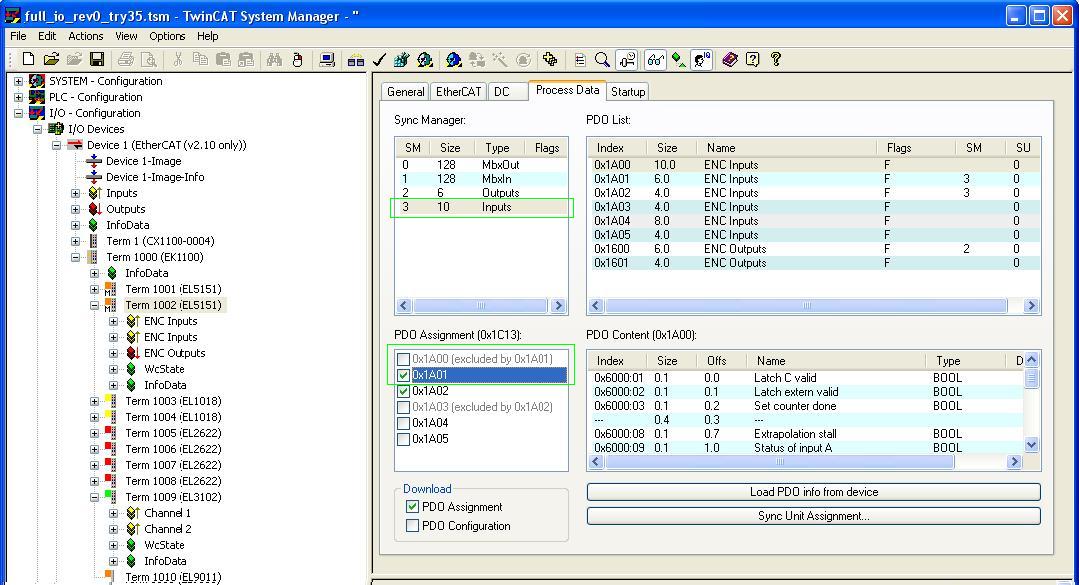Switch to the EtherCAT tab
Viewport: 1079px width, 585px height.
pyautogui.click(x=458, y=92)
